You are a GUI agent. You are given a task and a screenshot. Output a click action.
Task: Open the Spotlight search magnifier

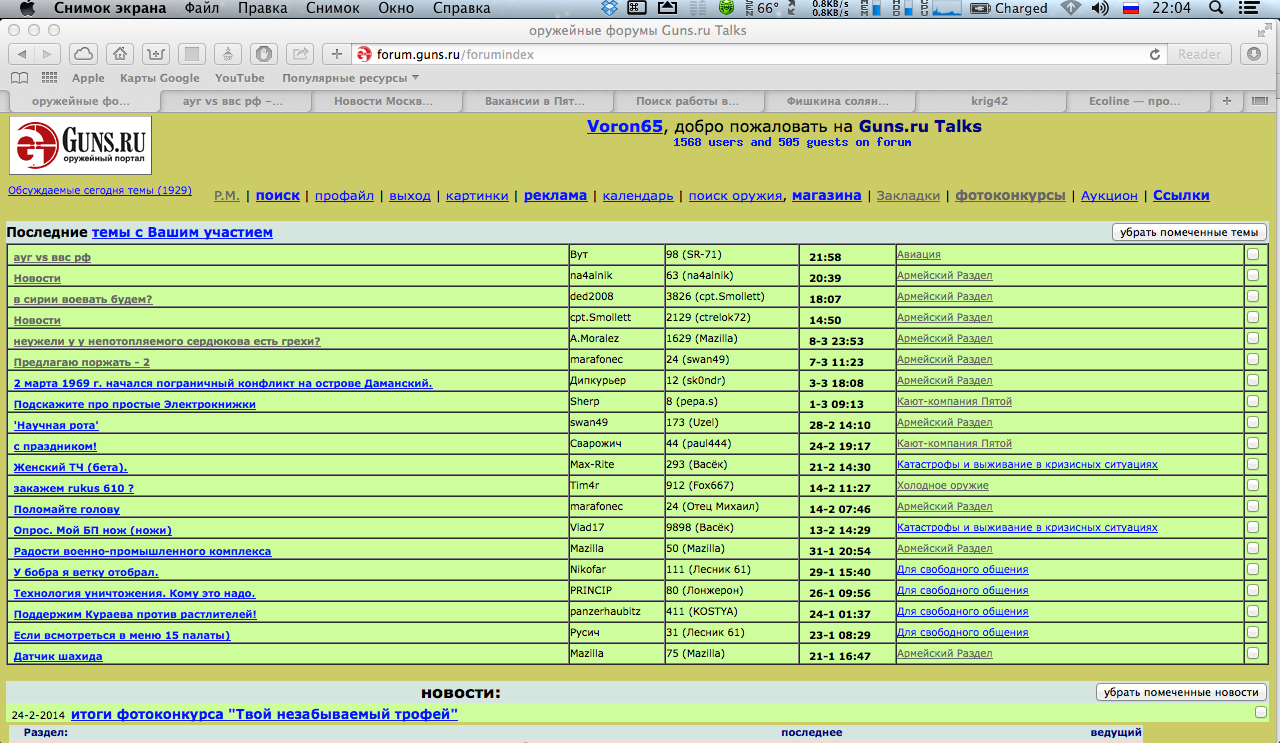[x=1217, y=9]
